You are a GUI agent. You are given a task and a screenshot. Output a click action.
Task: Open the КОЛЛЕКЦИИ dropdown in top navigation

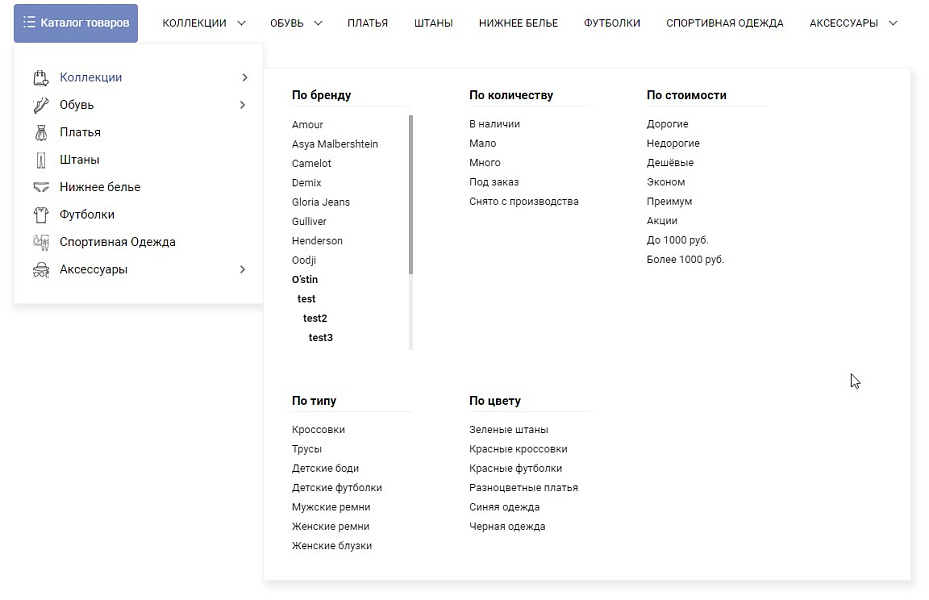point(204,23)
